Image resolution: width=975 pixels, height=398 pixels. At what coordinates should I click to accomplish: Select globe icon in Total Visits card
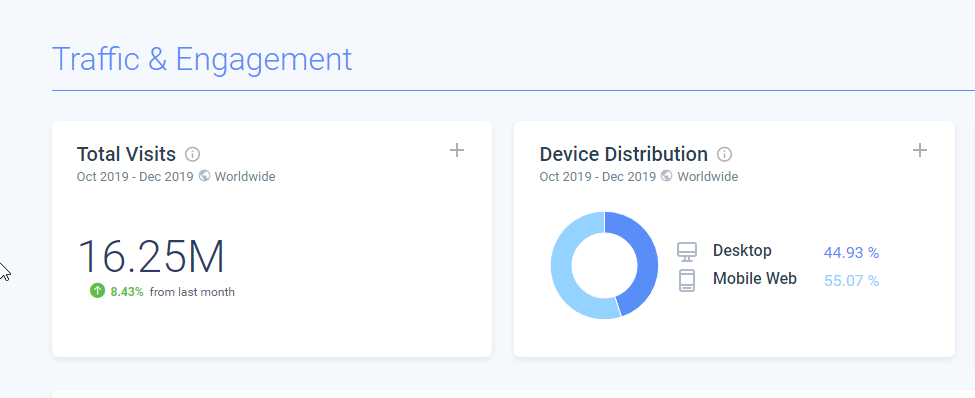click(x=204, y=176)
